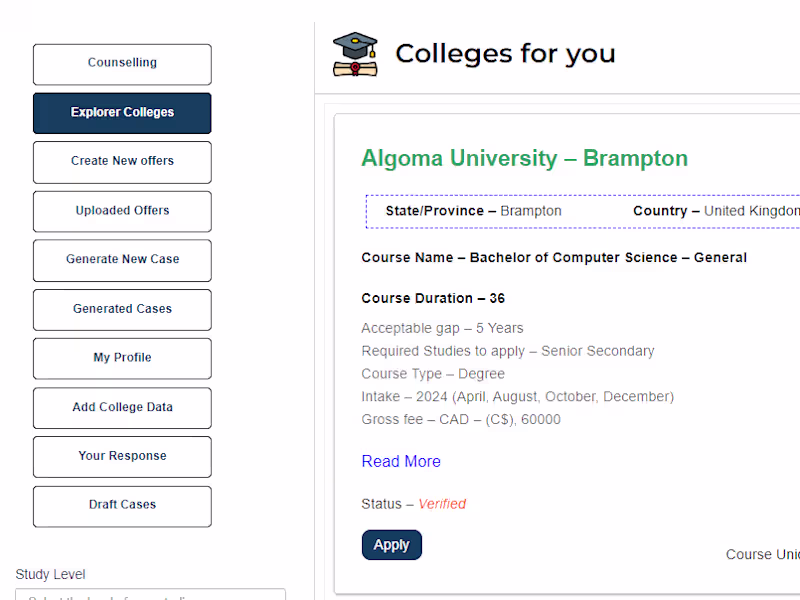
Task: Click the Read More link
Action: pyautogui.click(x=401, y=461)
